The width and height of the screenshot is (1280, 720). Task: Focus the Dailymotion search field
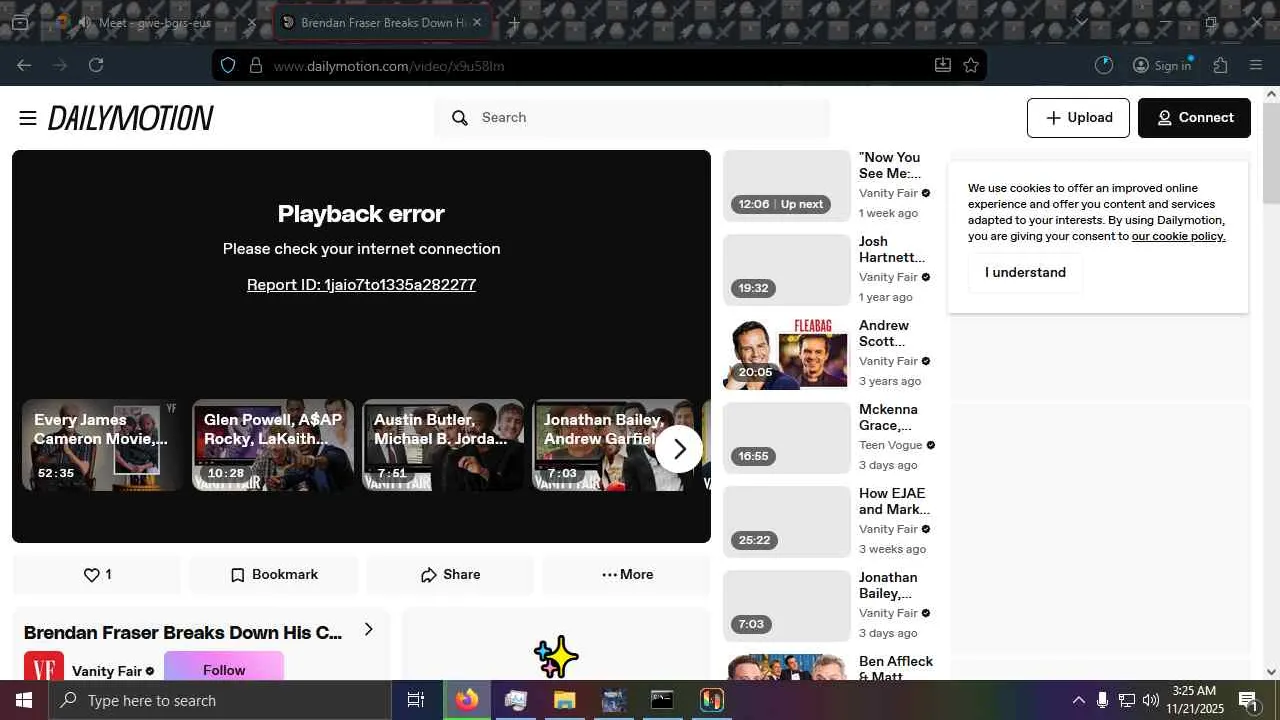click(633, 118)
